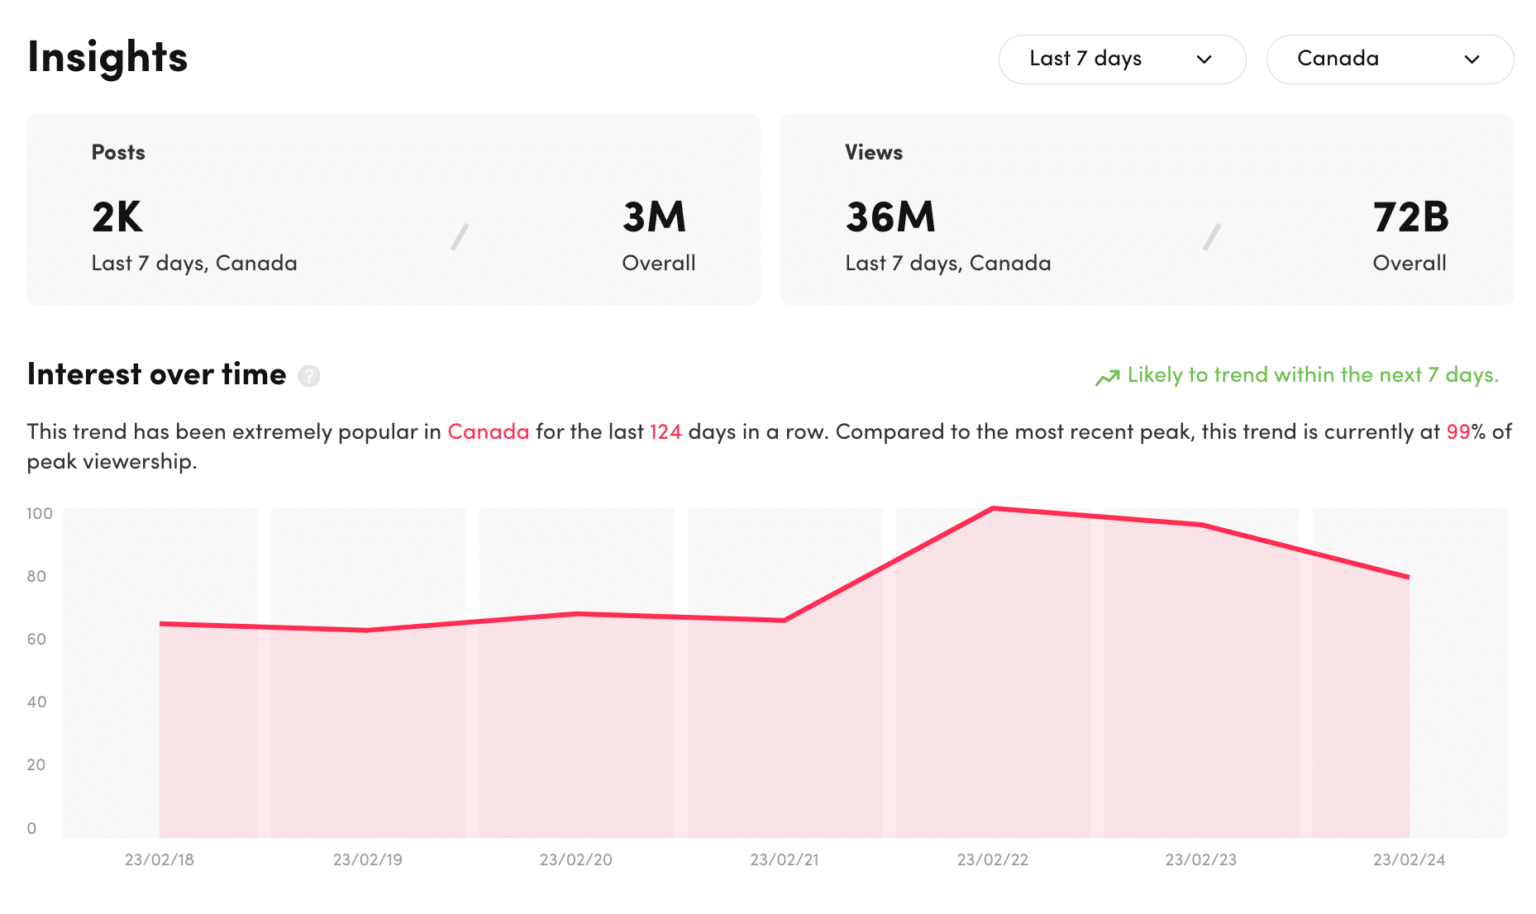The image size is (1536, 914).
Task: Click the help icon next to Interest over time
Action: pyautogui.click(x=309, y=376)
